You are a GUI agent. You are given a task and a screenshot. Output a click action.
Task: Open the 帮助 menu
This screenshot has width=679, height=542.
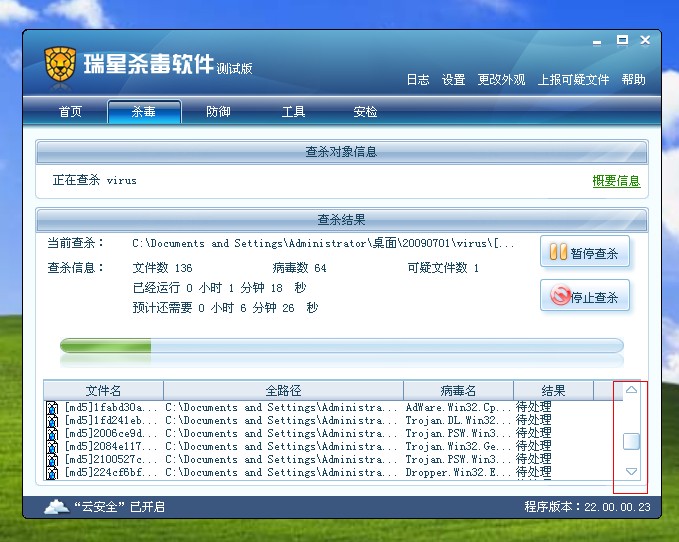(634, 80)
